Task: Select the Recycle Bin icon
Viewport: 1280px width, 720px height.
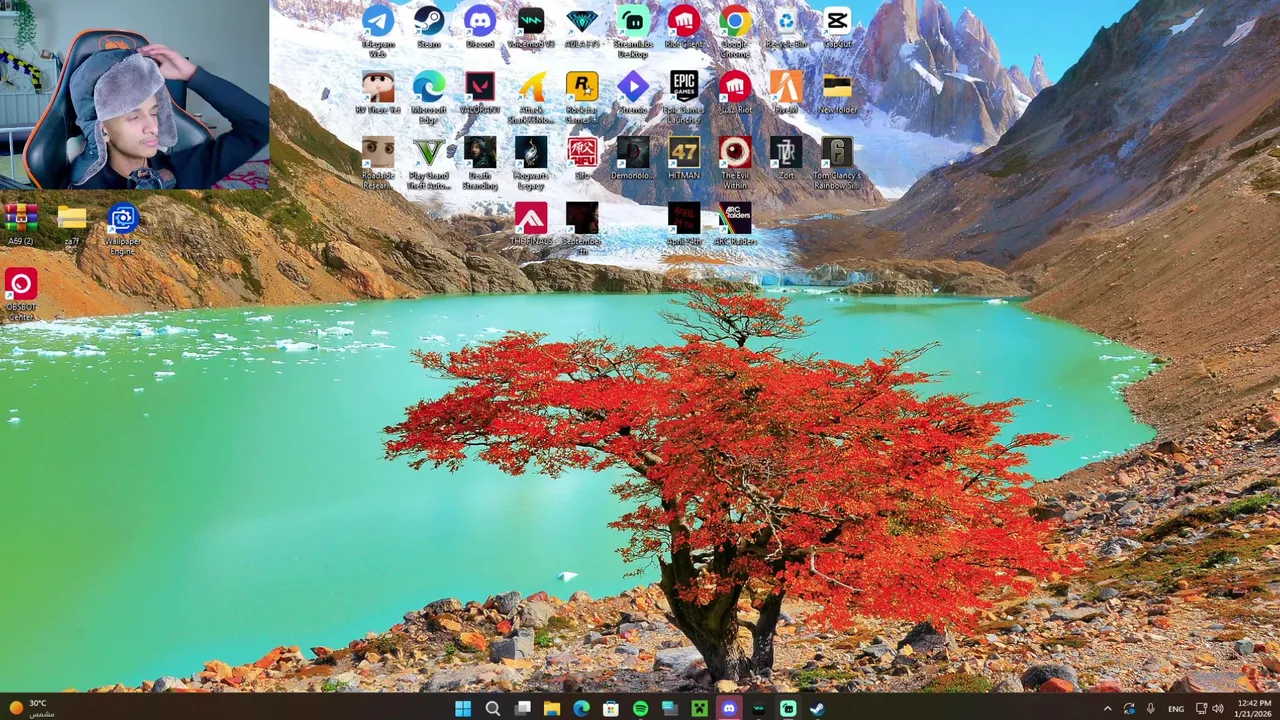Action: click(x=786, y=27)
